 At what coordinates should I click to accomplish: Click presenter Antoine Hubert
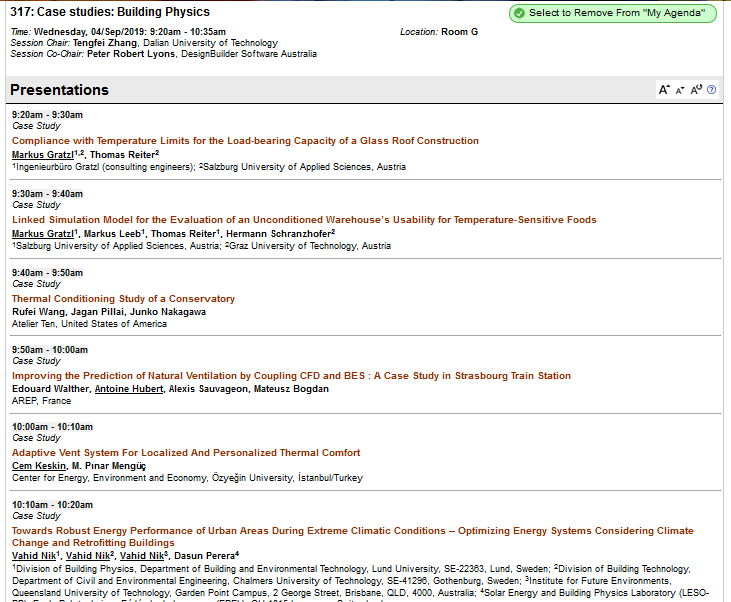pyautogui.click(x=129, y=389)
